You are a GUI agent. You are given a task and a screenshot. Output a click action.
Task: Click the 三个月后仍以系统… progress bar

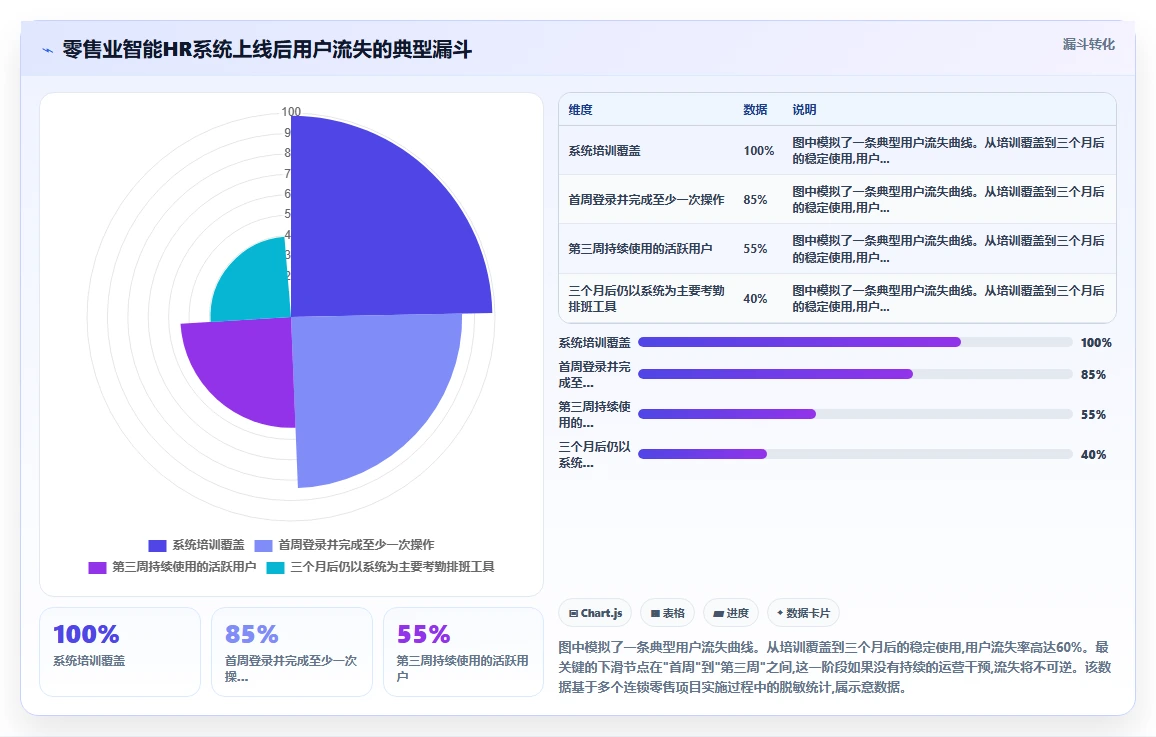pos(855,454)
